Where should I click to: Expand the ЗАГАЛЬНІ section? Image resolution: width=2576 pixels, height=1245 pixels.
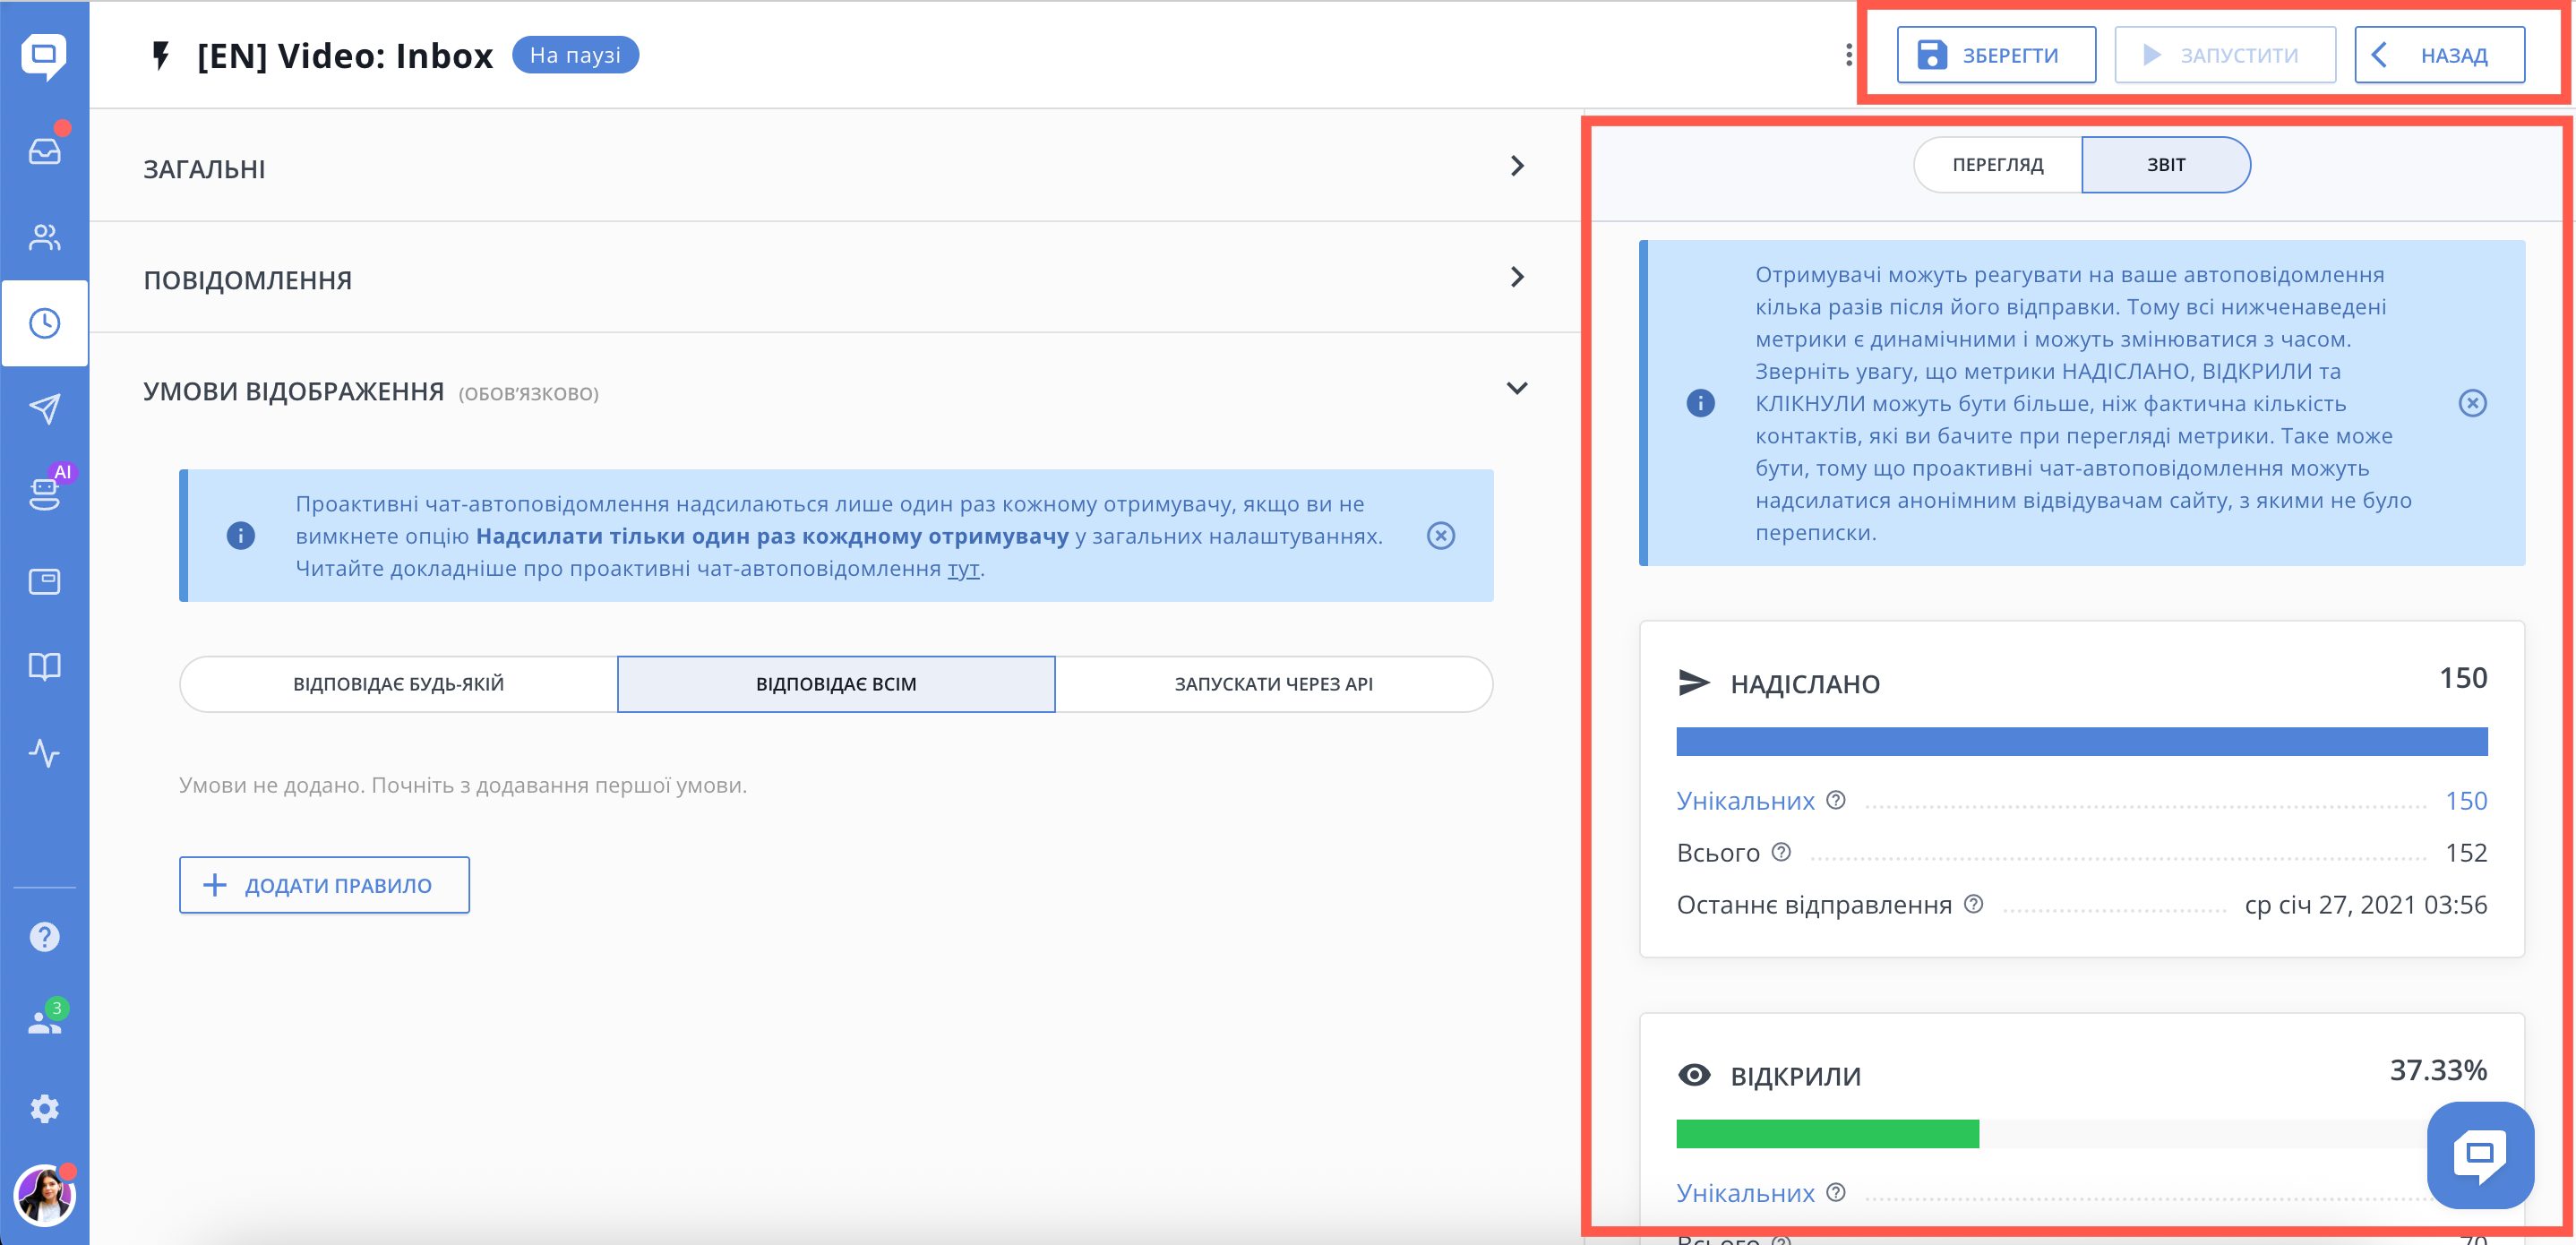point(836,166)
